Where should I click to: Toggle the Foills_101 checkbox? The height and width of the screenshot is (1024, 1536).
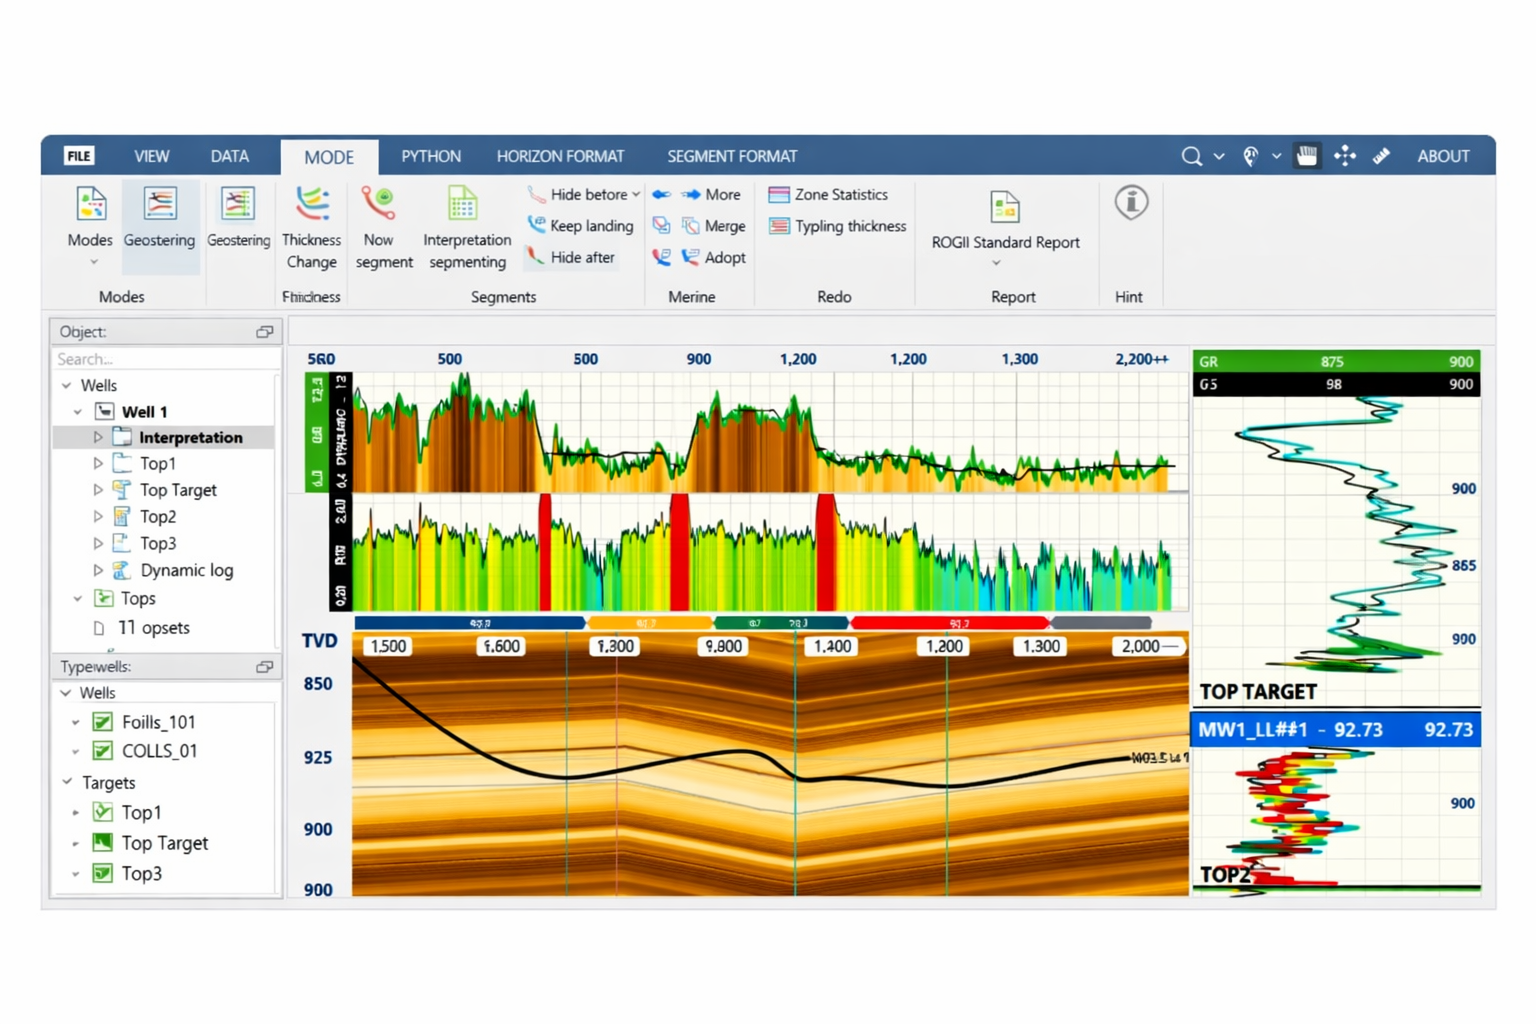coord(102,722)
